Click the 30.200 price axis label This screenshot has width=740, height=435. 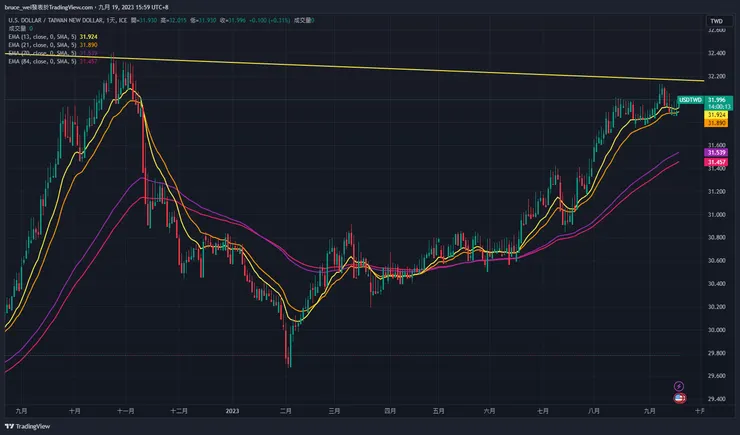[716, 307]
